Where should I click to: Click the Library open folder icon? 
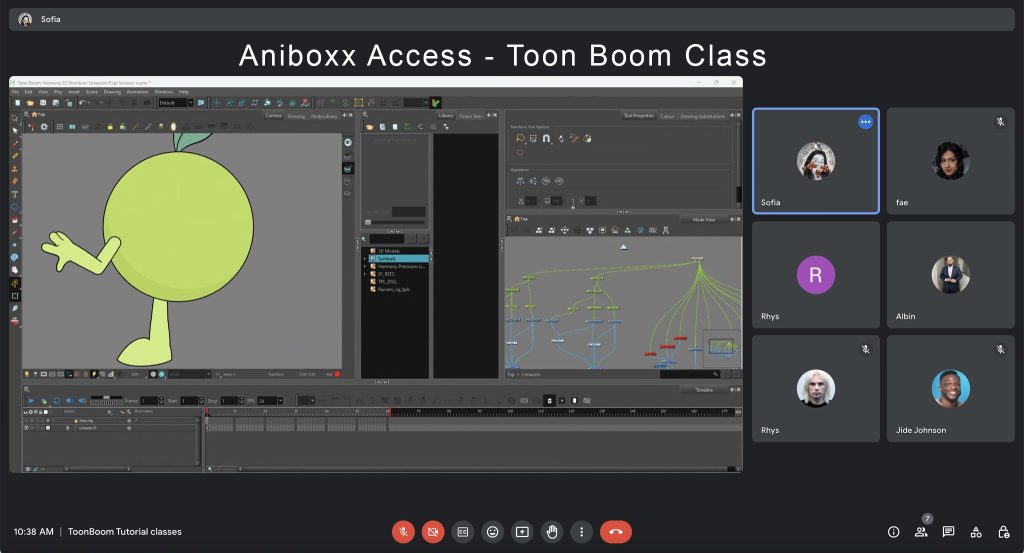tap(370, 127)
